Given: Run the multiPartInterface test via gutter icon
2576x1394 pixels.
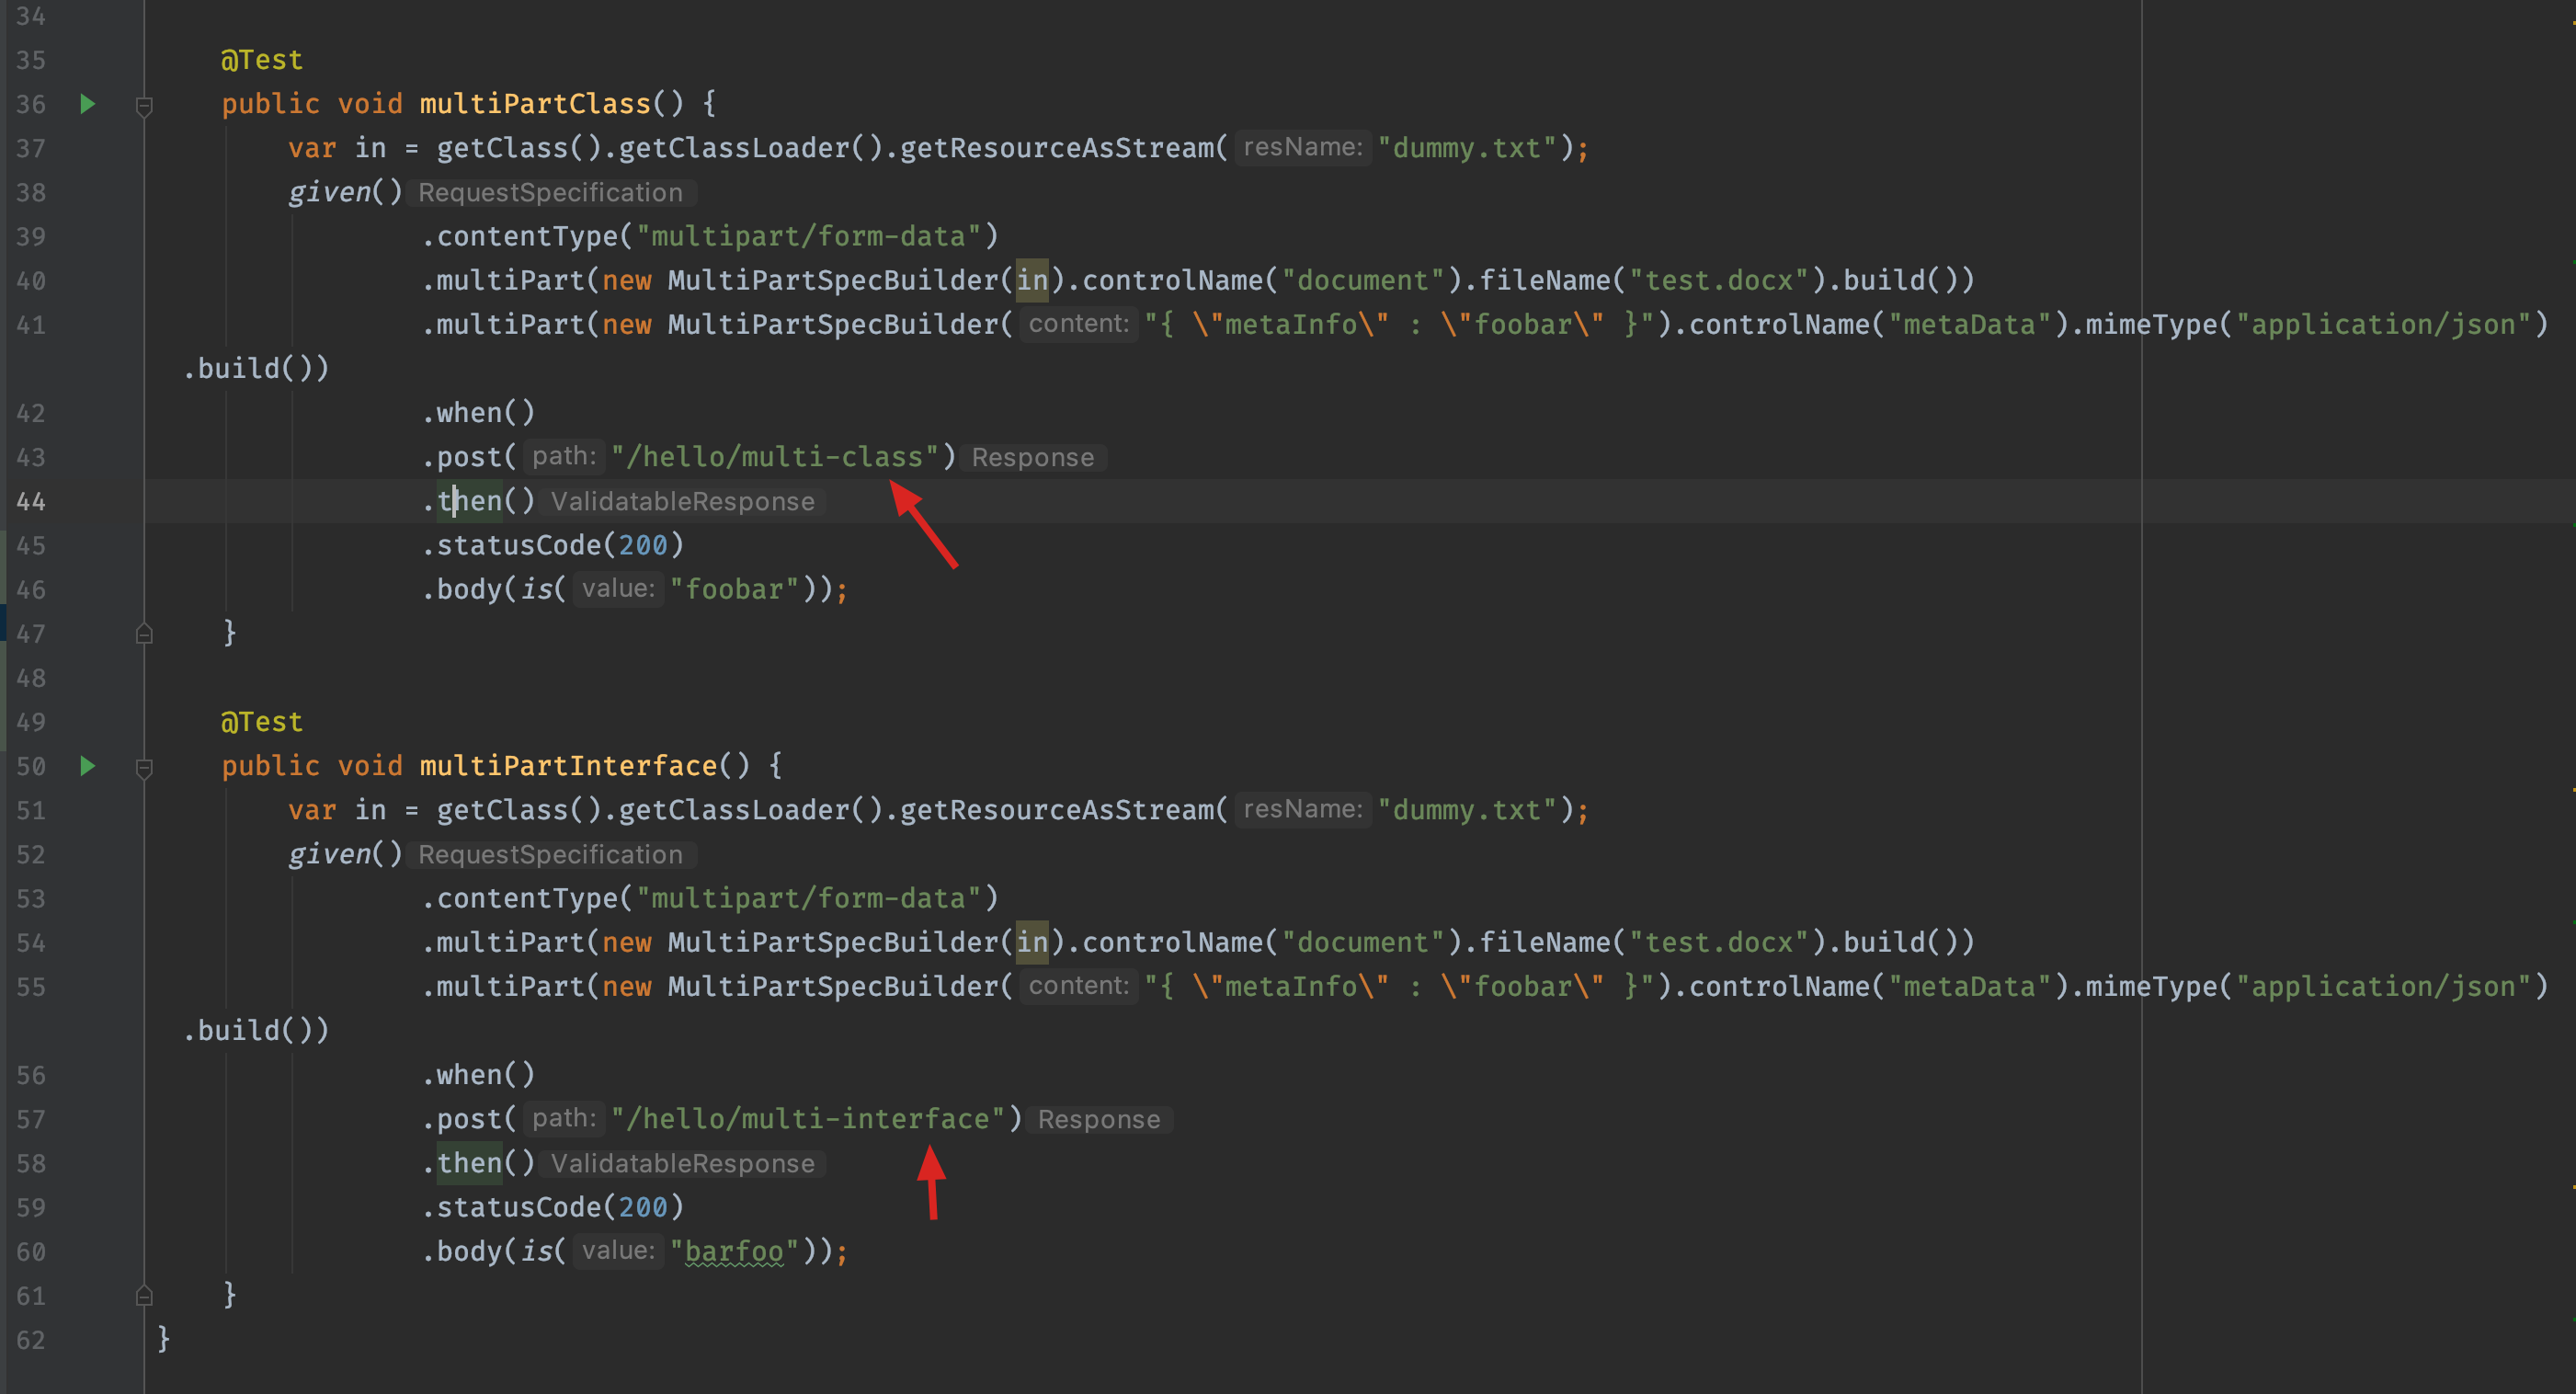Looking at the screenshot, I should pos(88,766).
